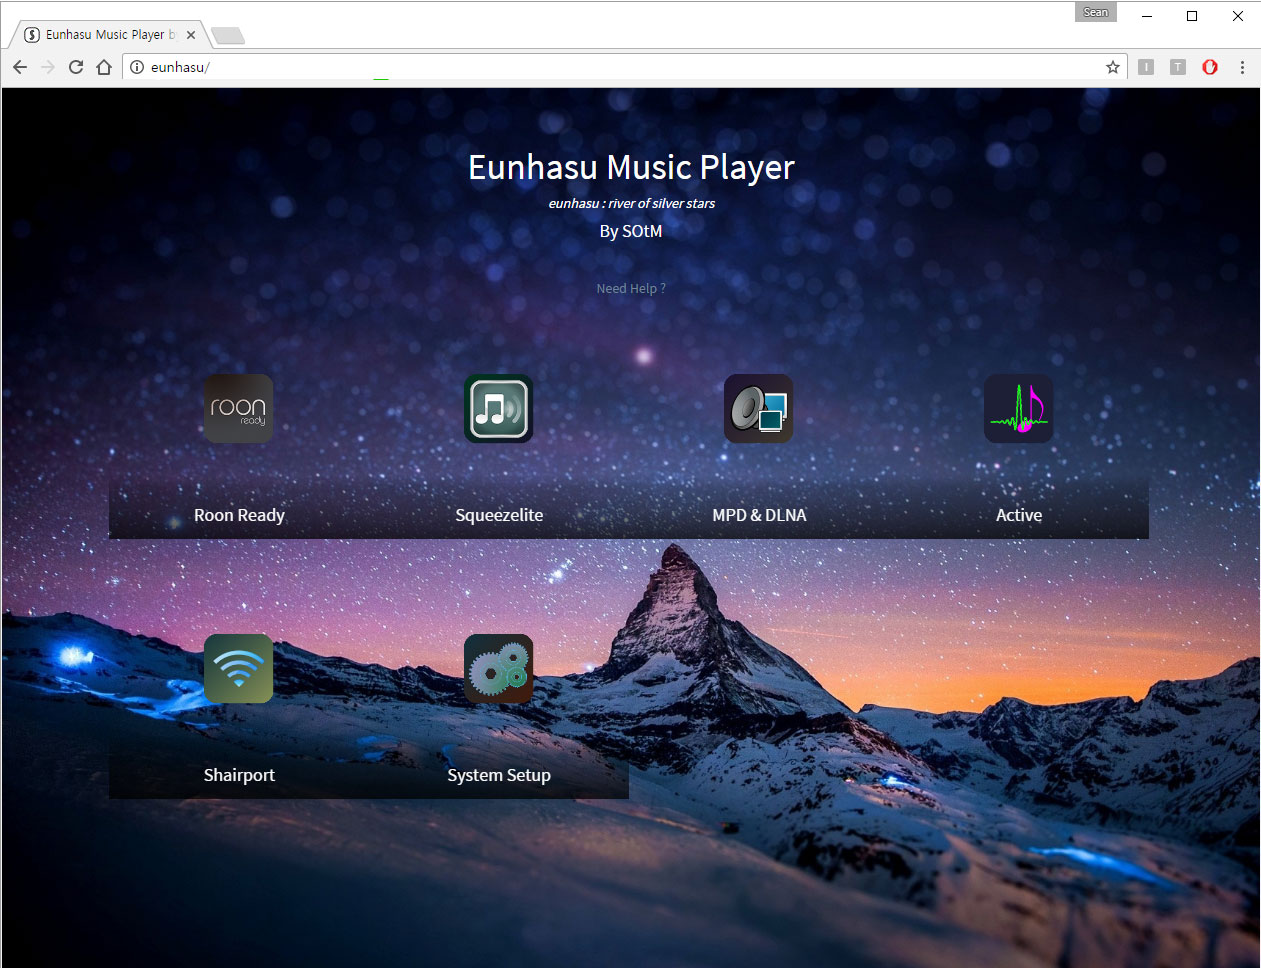Open the MPD & DLNA speaker icon
This screenshot has width=1261, height=968.
click(x=758, y=409)
